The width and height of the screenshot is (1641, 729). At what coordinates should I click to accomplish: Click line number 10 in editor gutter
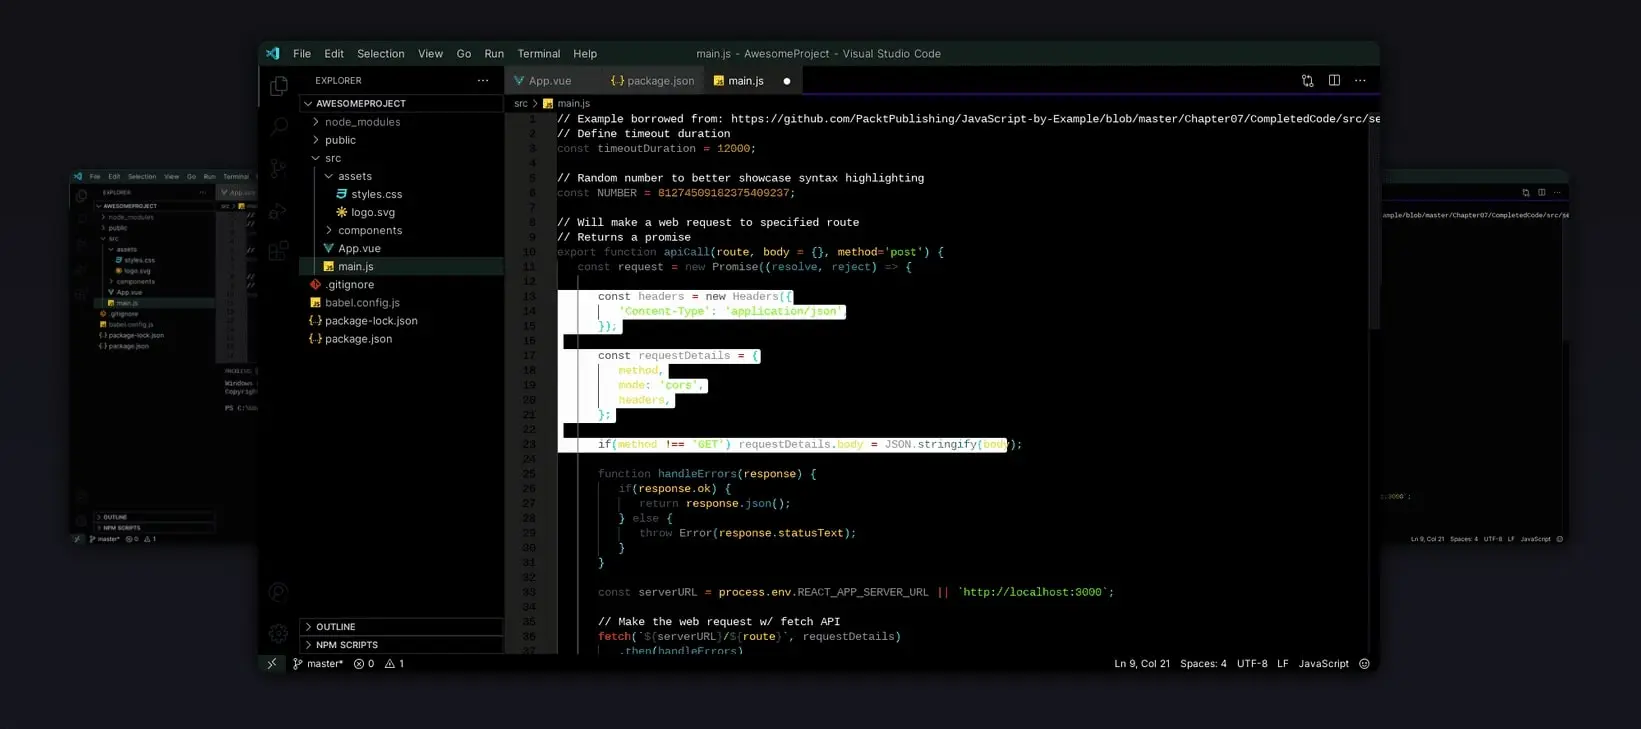[x=529, y=252]
